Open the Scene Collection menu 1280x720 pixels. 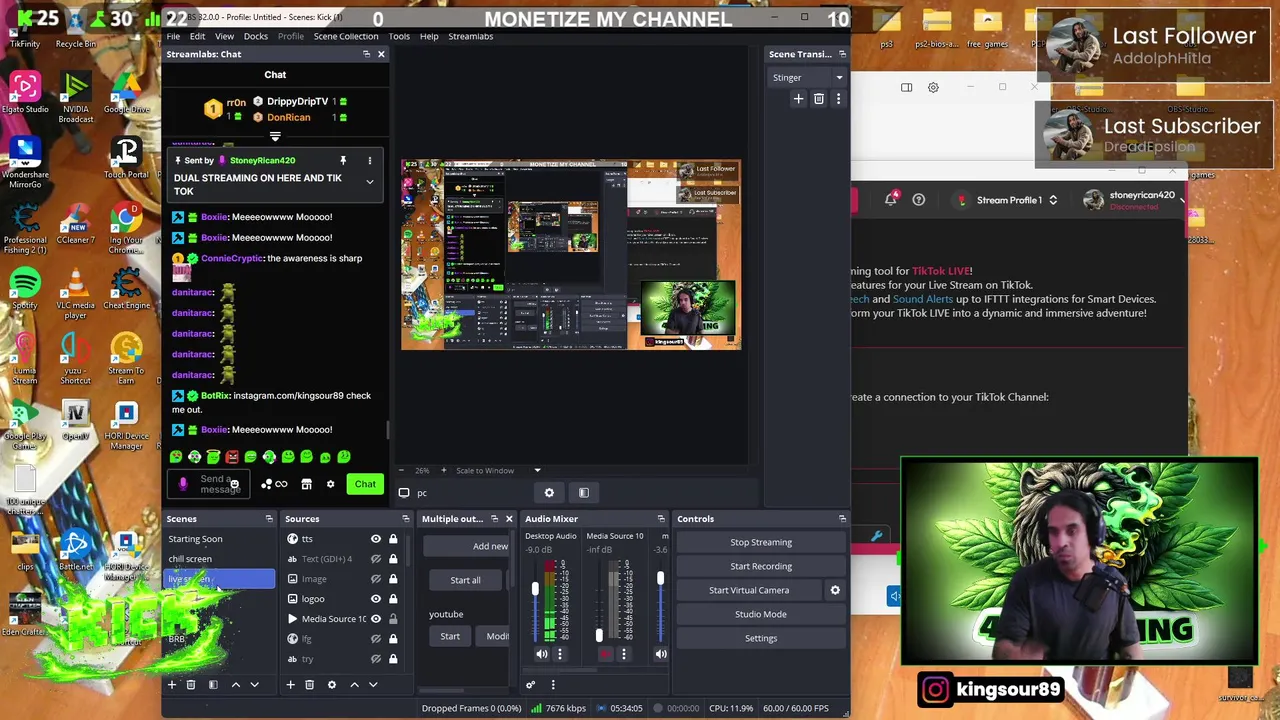click(346, 36)
